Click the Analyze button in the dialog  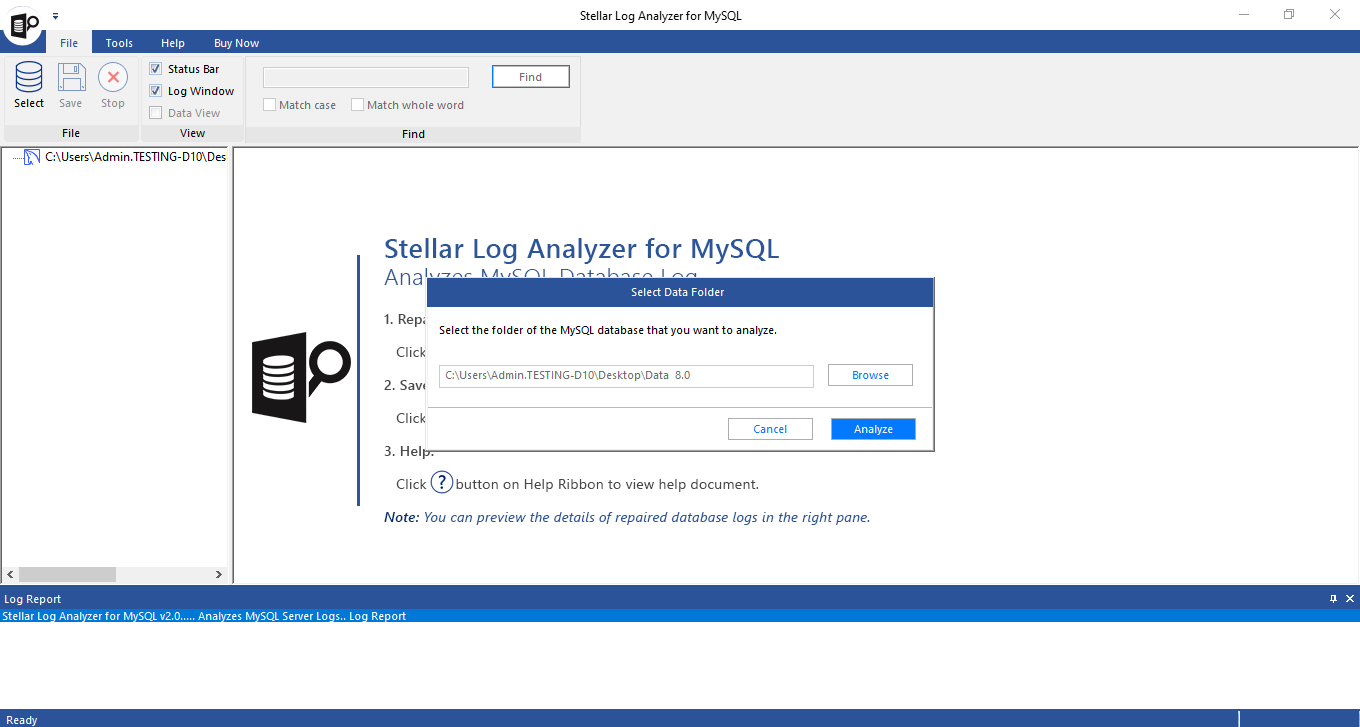872,428
